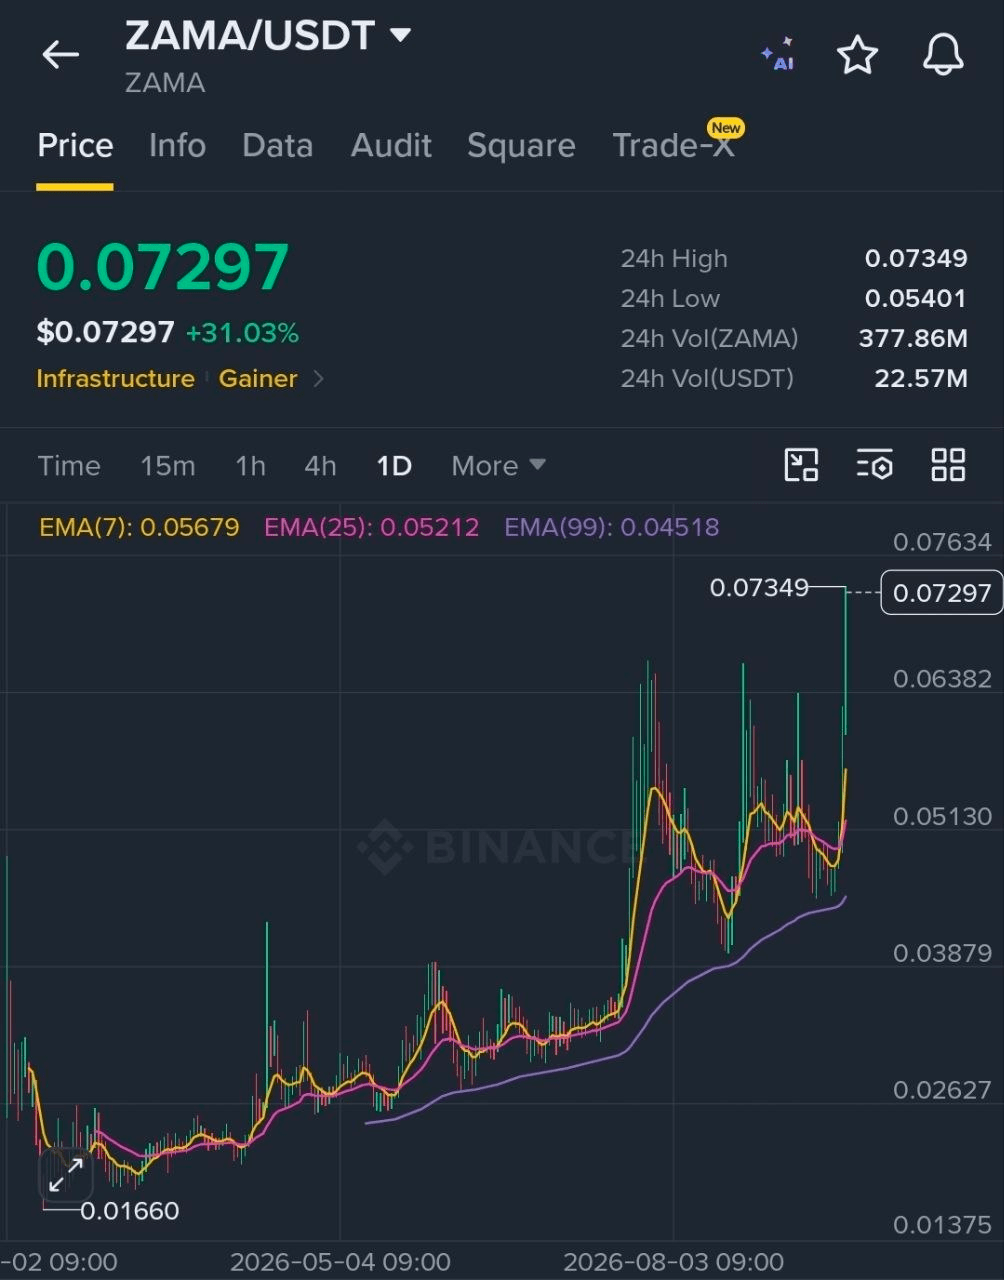Viewport: 1004px width, 1280px height.
Task: Switch to the Data tab
Action: coord(277,146)
